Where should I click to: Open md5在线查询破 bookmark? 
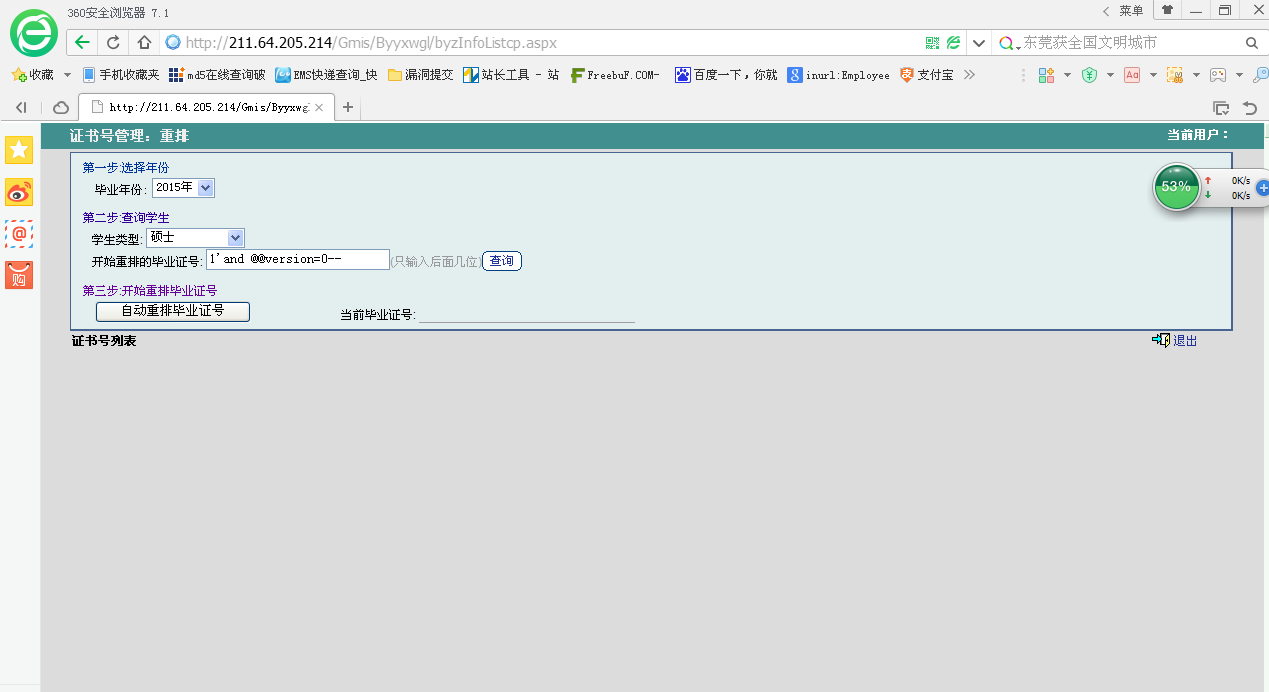[x=217, y=75]
